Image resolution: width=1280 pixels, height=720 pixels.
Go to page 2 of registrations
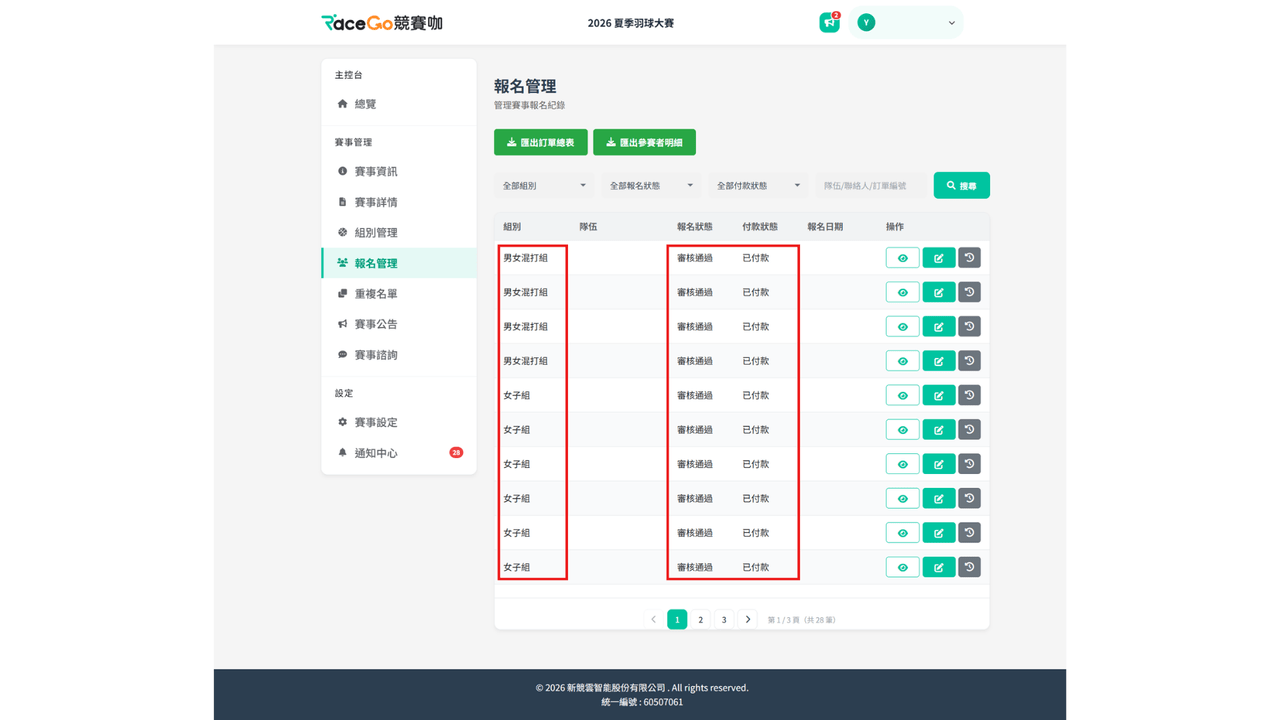[701, 619]
